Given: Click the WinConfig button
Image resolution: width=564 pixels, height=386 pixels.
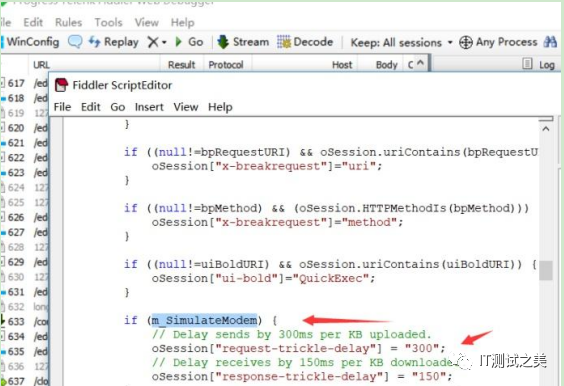Looking at the screenshot, I should click(33, 42).
